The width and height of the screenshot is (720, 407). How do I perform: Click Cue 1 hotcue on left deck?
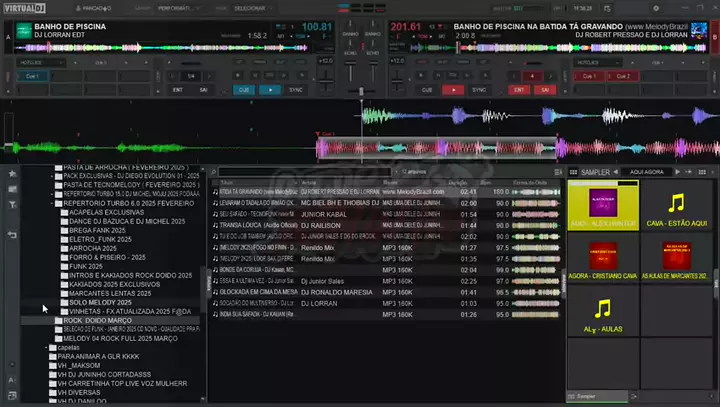coord(32,75)
